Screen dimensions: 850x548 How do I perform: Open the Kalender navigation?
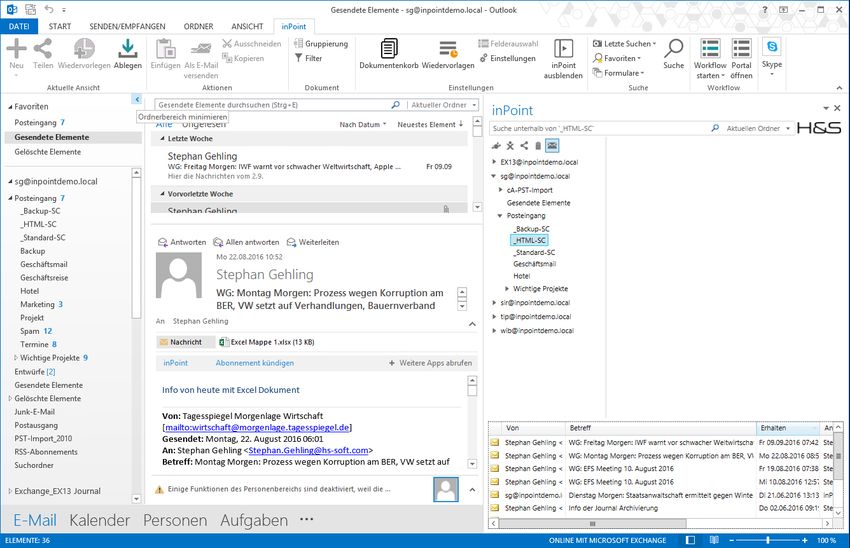pos(100,520)
